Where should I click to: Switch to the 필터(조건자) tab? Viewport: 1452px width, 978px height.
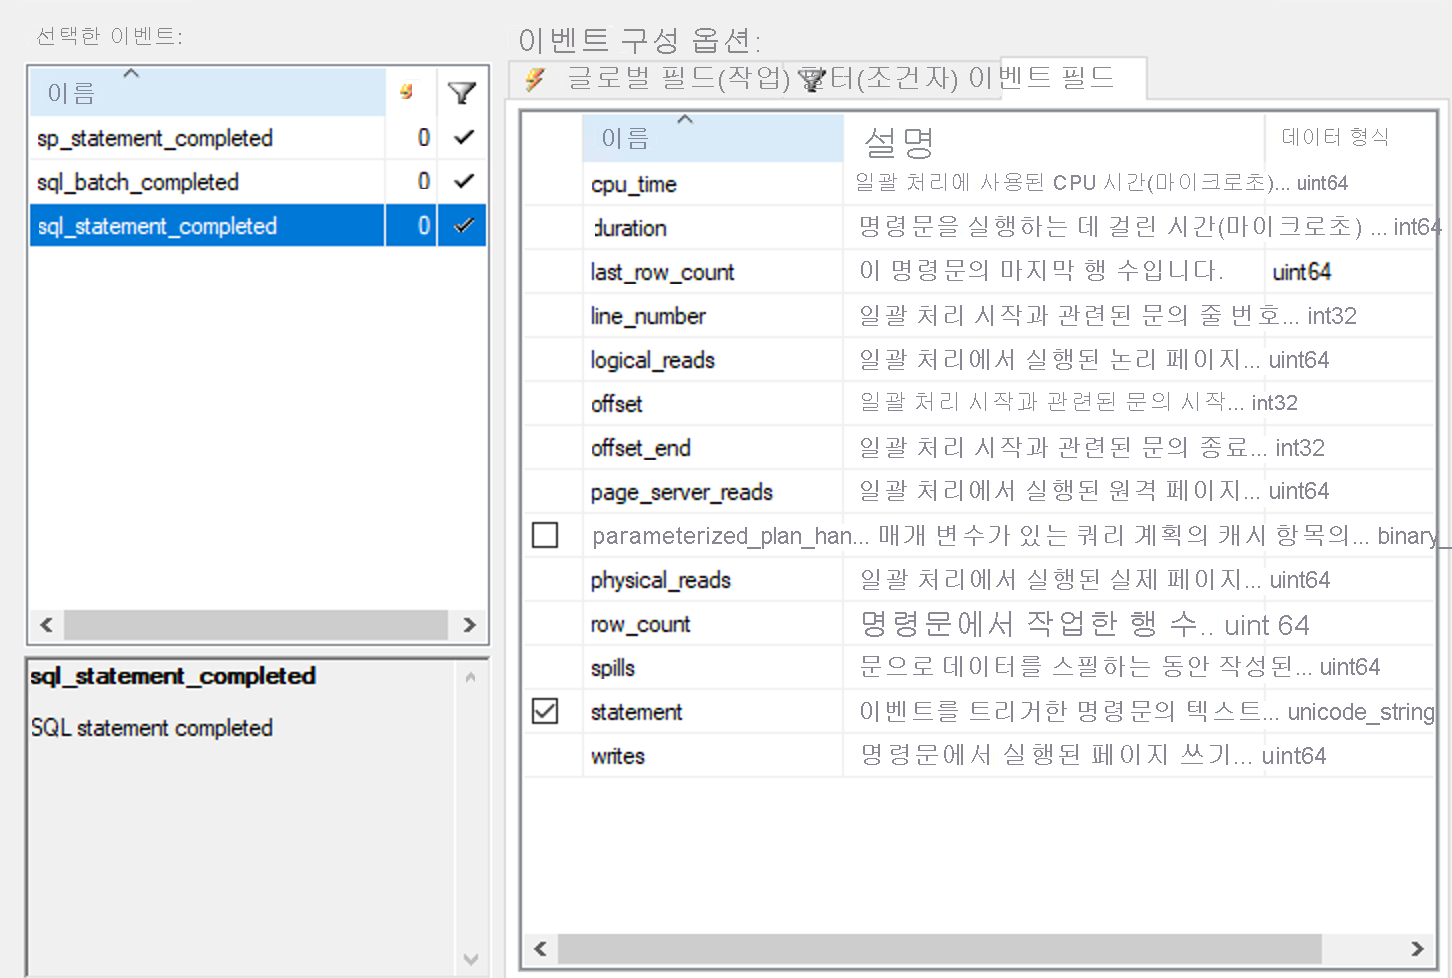pos(880,78)
